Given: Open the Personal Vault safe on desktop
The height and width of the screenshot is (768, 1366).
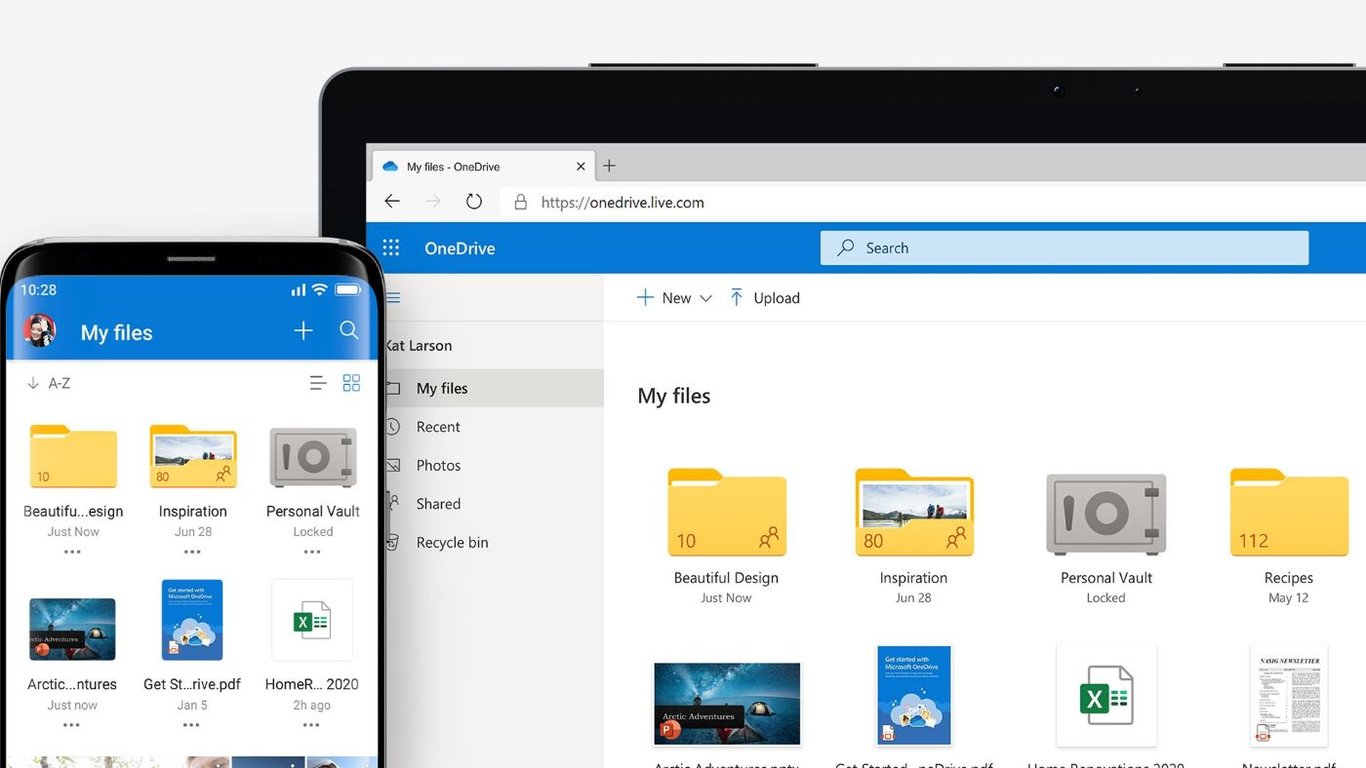Looking at the screenshot, I should pyautogui.click(x=1106, y=514).
